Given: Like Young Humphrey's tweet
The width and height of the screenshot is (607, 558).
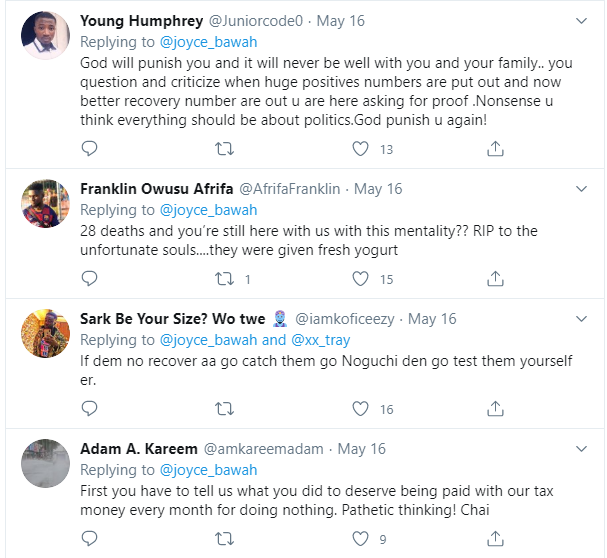Looking at the screenshot, I should [x=361, y=149].
